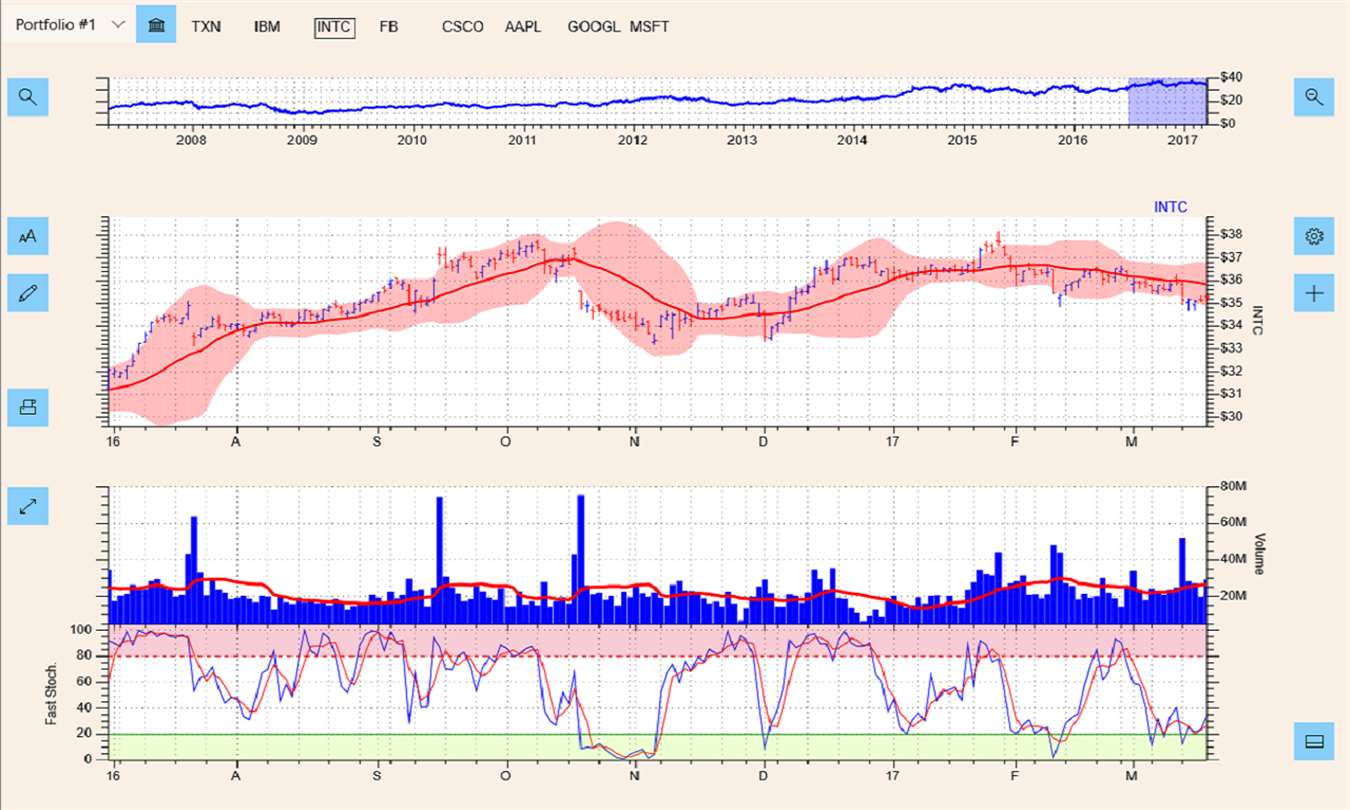Select the TXN ticker
Viewport: 1350px width, 810px height.
click(206, 27)
